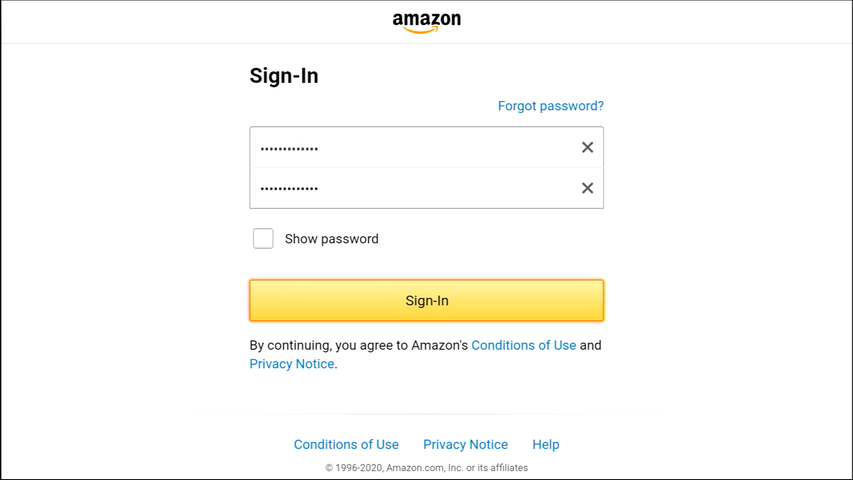Click the yellow Sign-In button
The height and width of the screenshot is (480, 853).
tap(426, 300)
